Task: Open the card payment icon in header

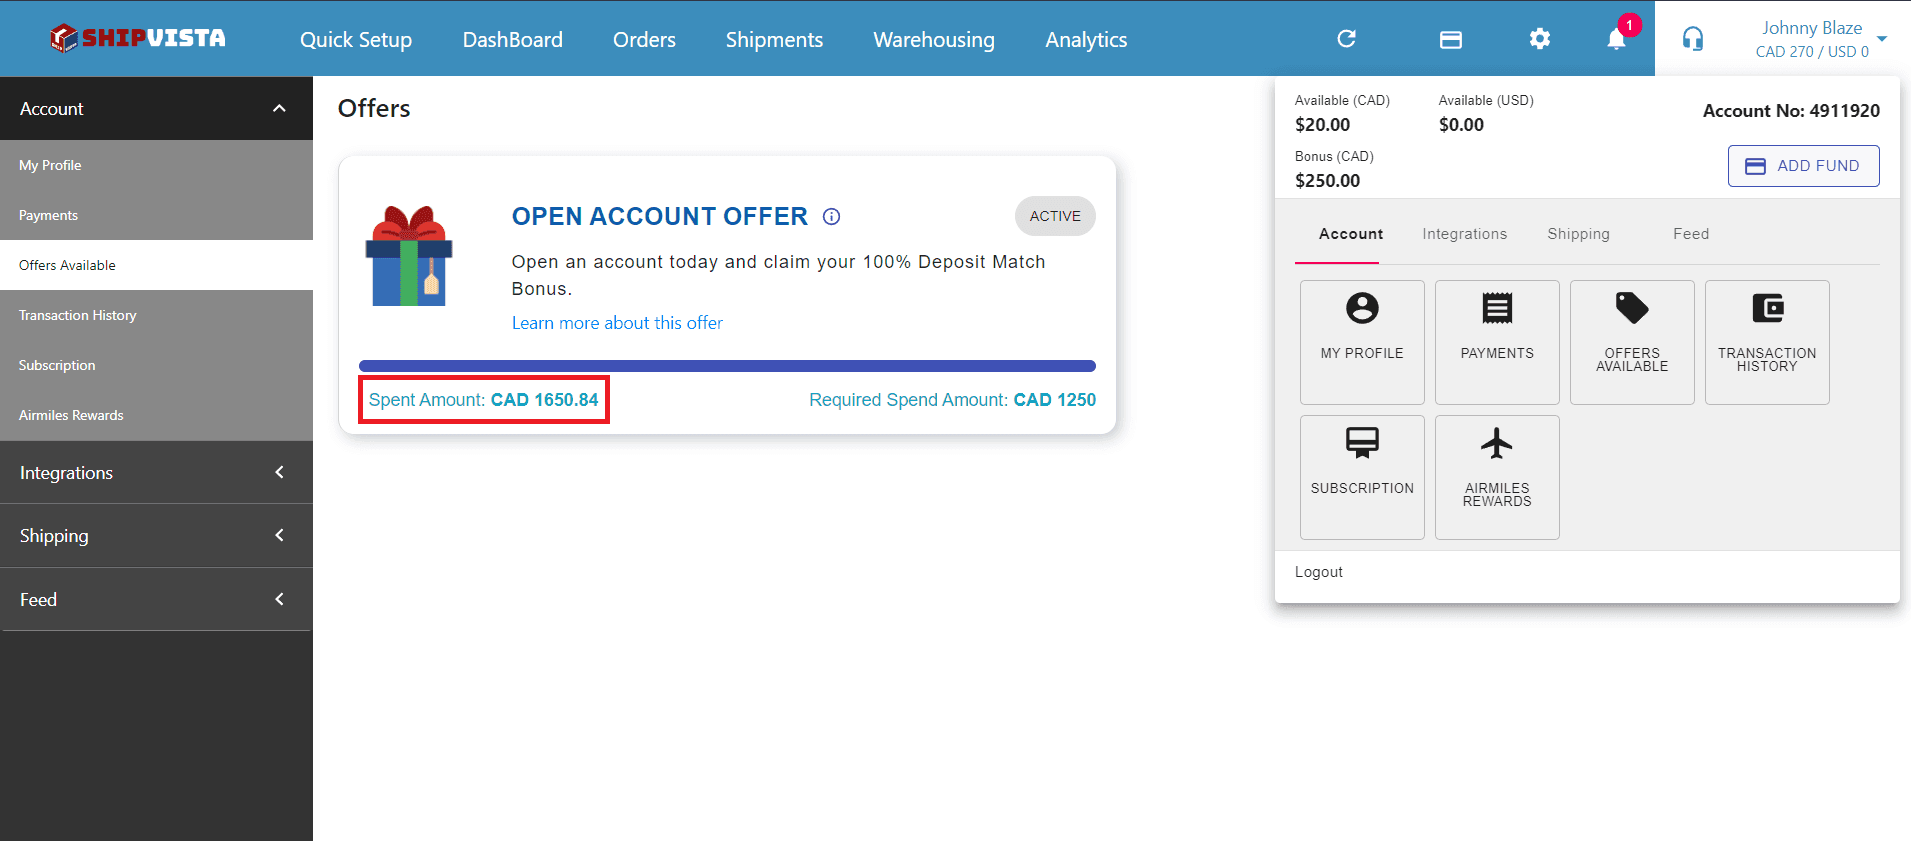Action: (x=1451, y=40)
